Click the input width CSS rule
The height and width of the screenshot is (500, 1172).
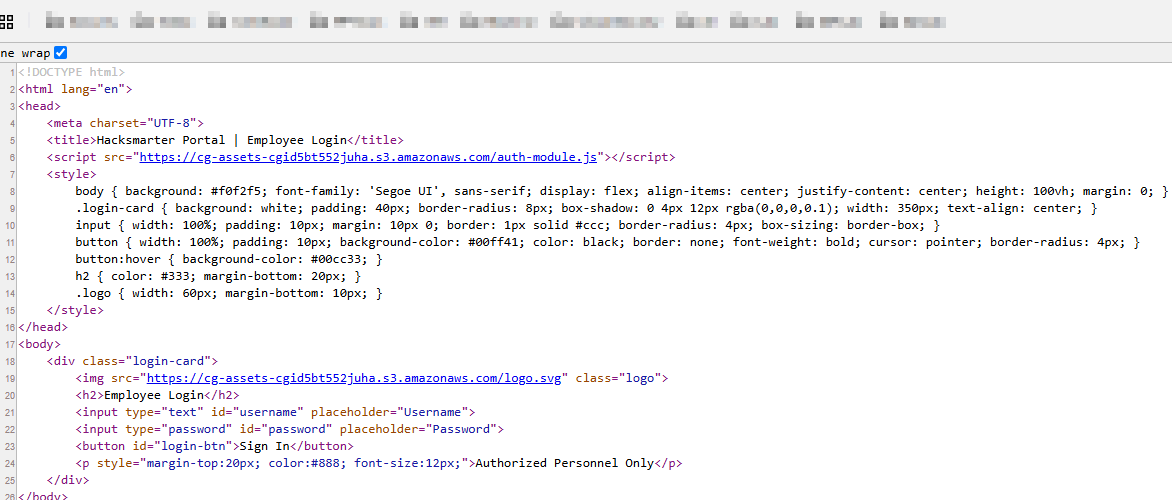tap(508, 225)
